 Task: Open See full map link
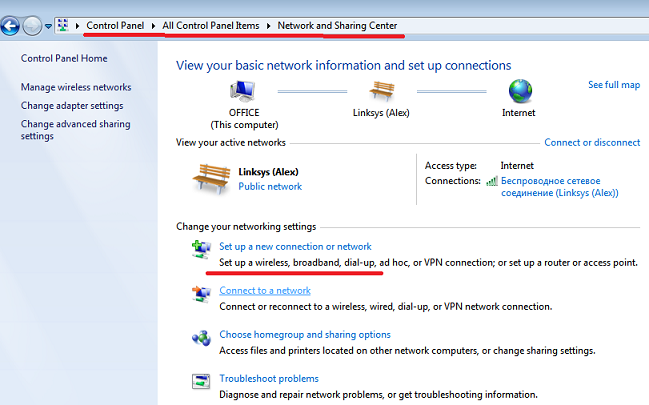point(614,85)
